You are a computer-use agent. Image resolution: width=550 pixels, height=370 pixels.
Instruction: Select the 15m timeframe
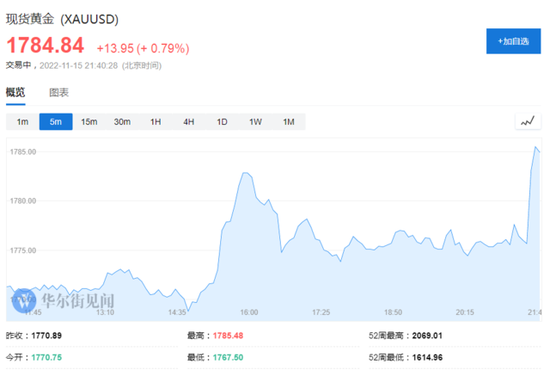[x=89, y=122]
